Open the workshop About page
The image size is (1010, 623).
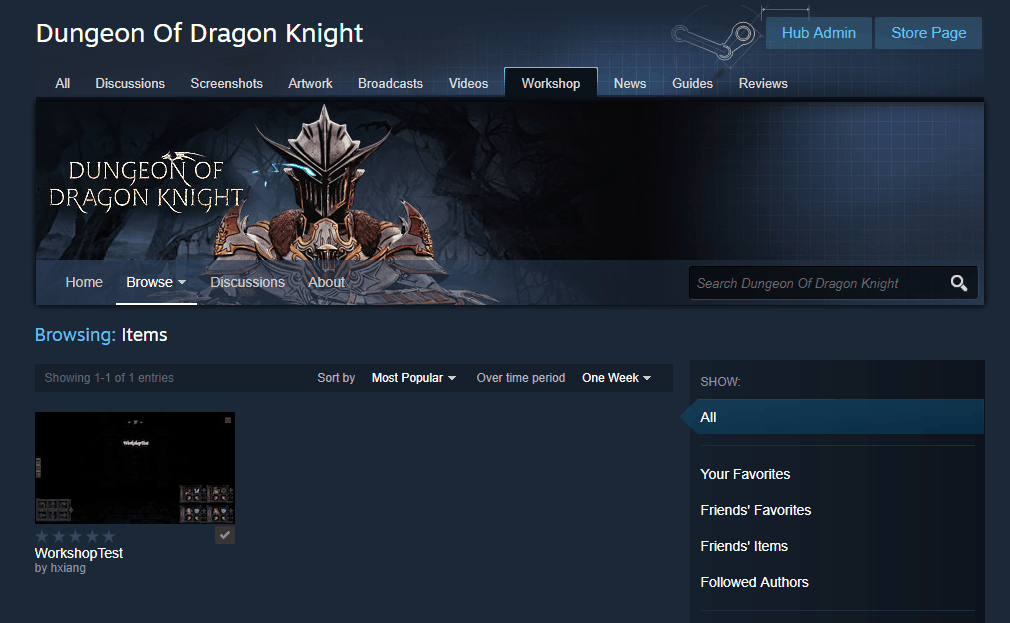326,283
